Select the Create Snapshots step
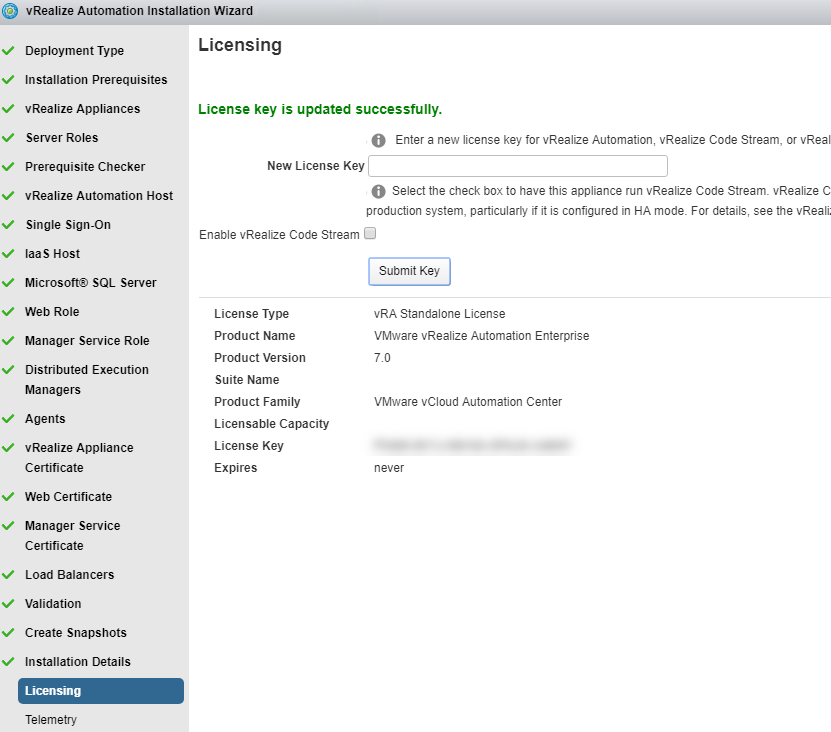Image resolution: width=831 pixels, height=732 pixels. point(75,633)
